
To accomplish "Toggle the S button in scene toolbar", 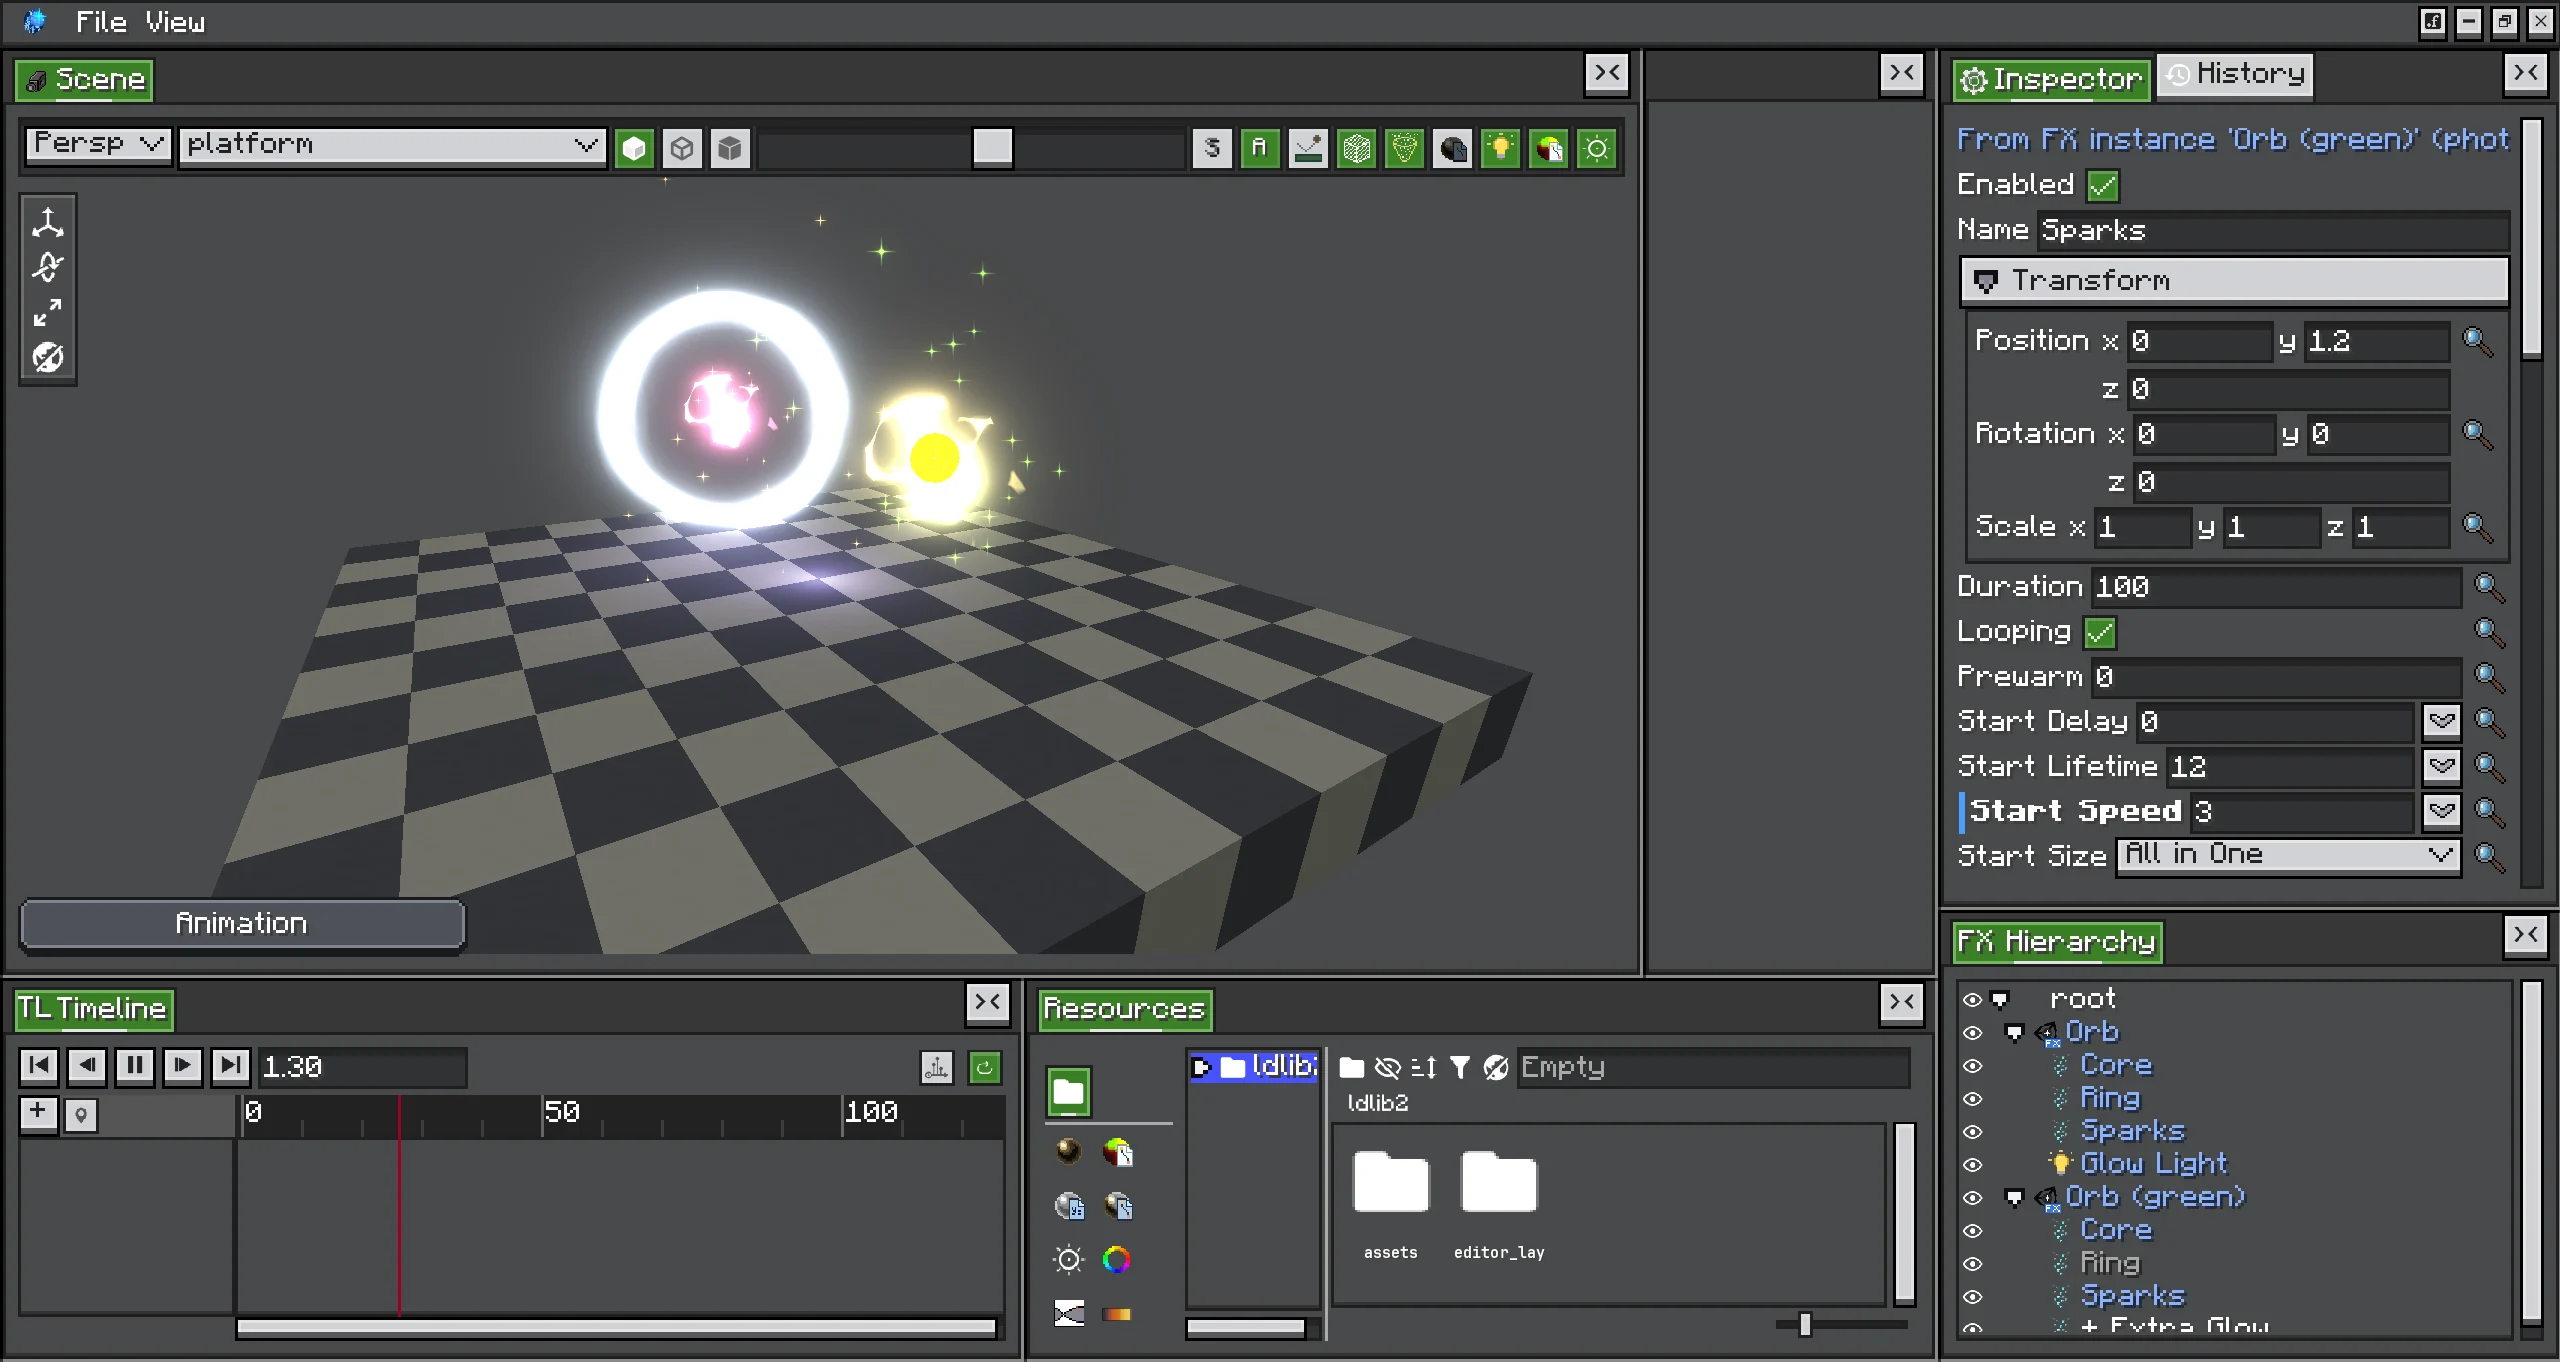I will [x=1212, y=148].
